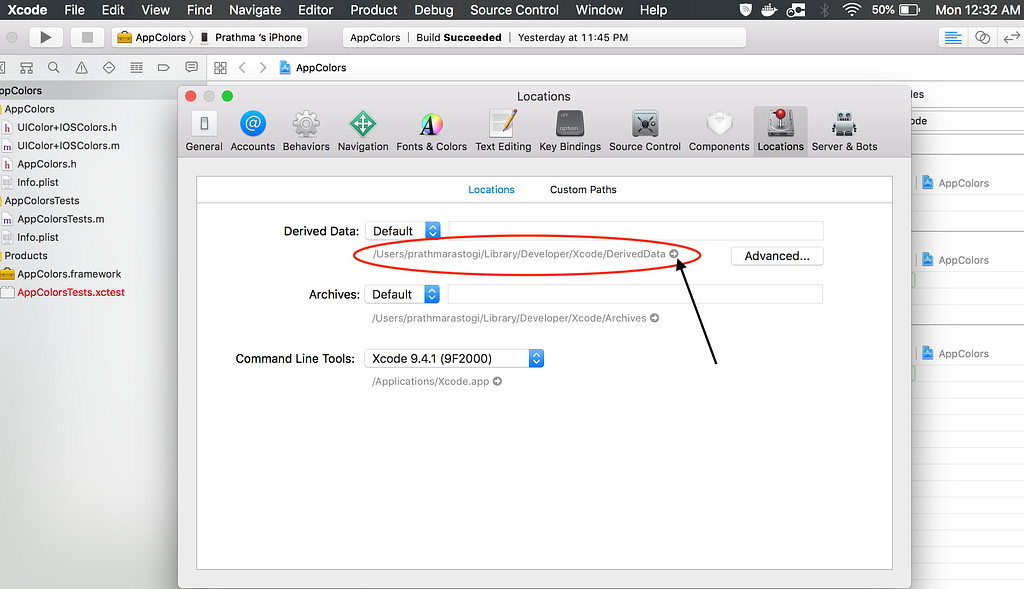Show the Assistant editor
This screenshot has height=589, width=1024.
tap(982, 37)
